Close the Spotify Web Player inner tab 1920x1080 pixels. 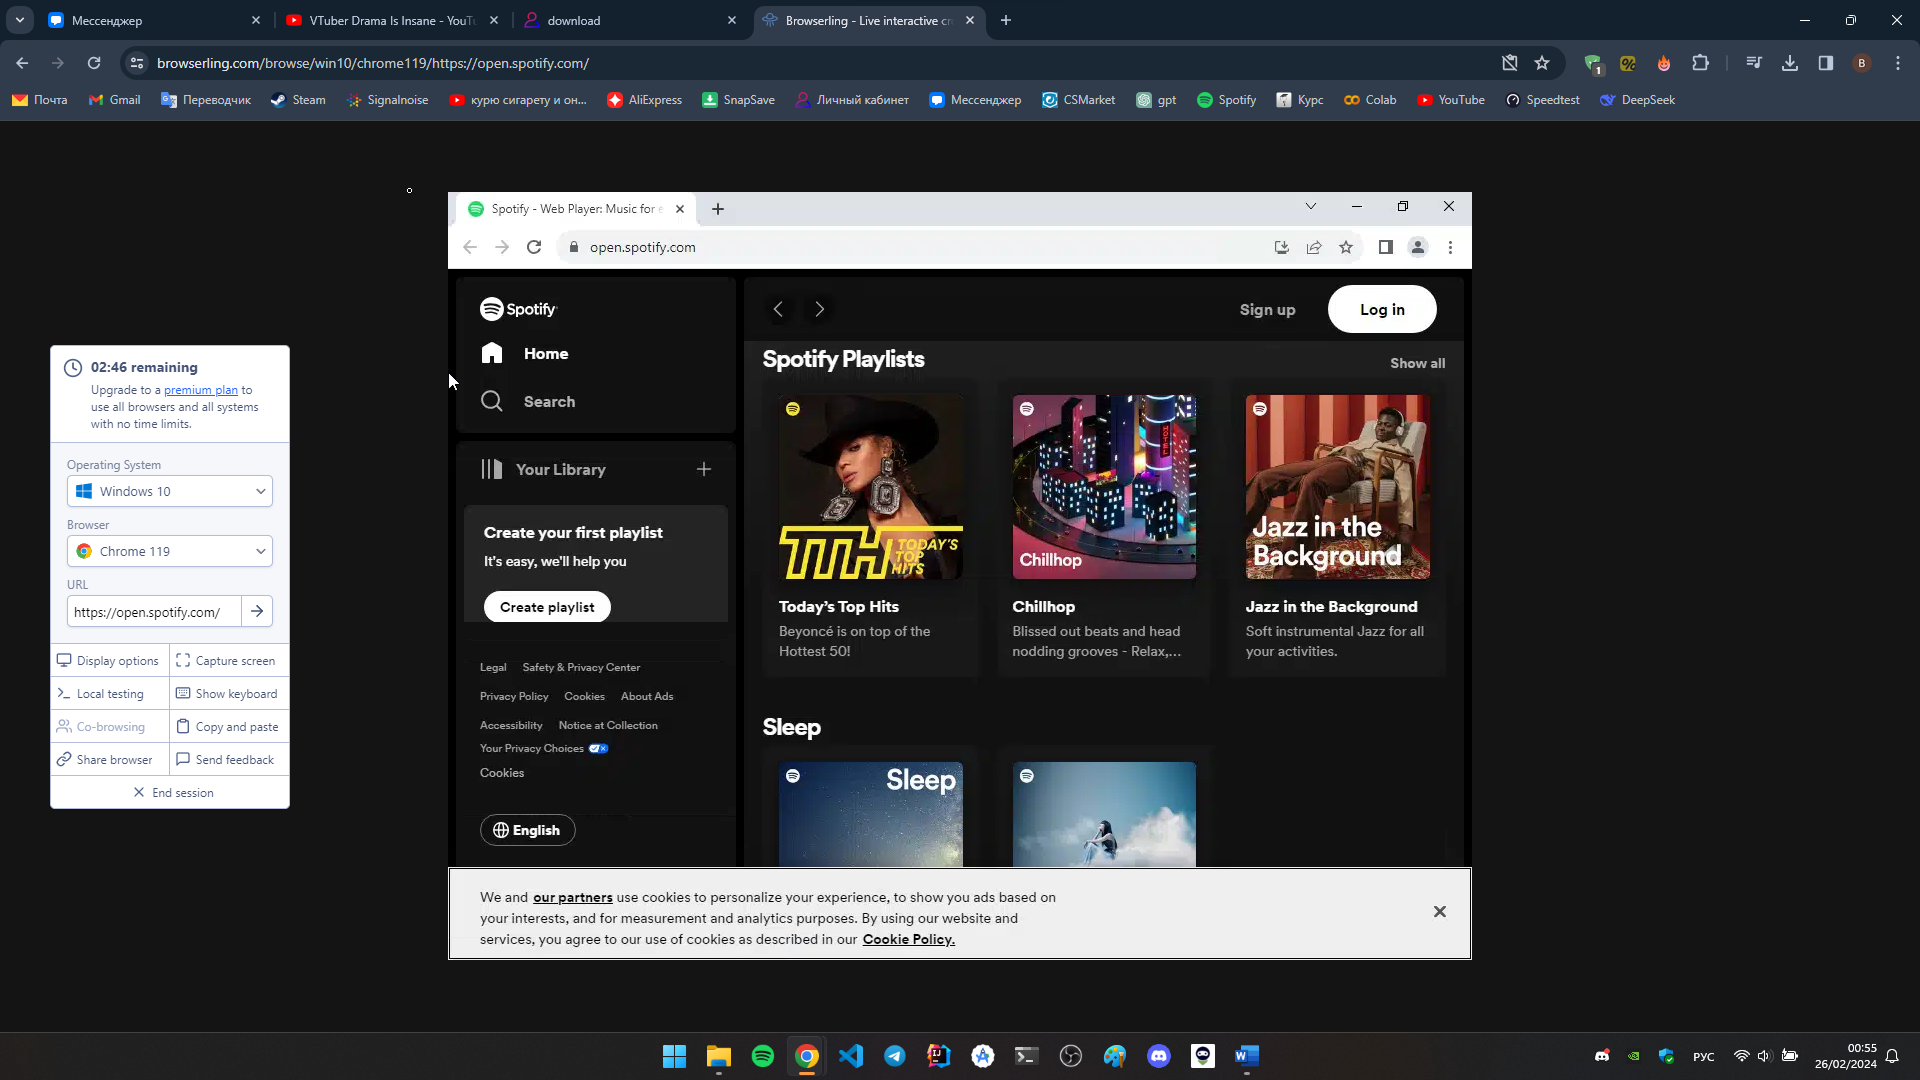680,209
